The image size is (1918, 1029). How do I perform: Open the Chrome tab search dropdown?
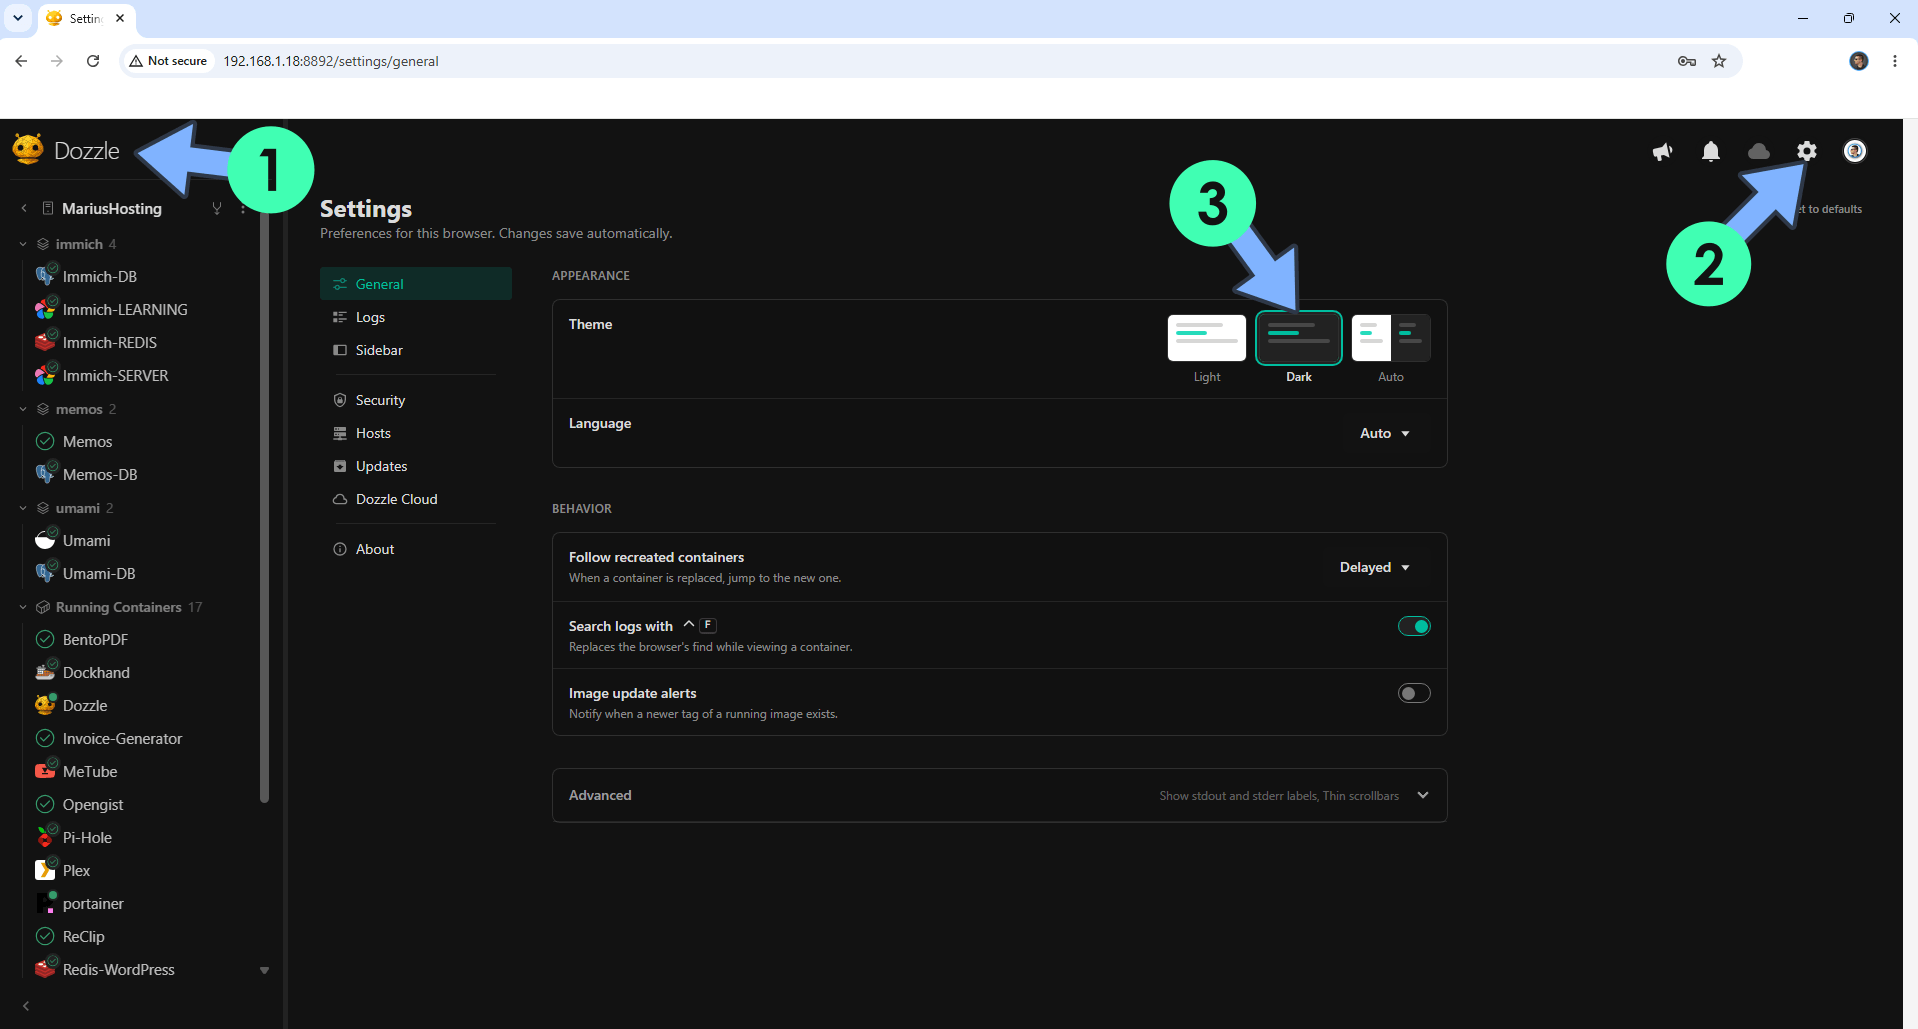[x=18, y=18]
